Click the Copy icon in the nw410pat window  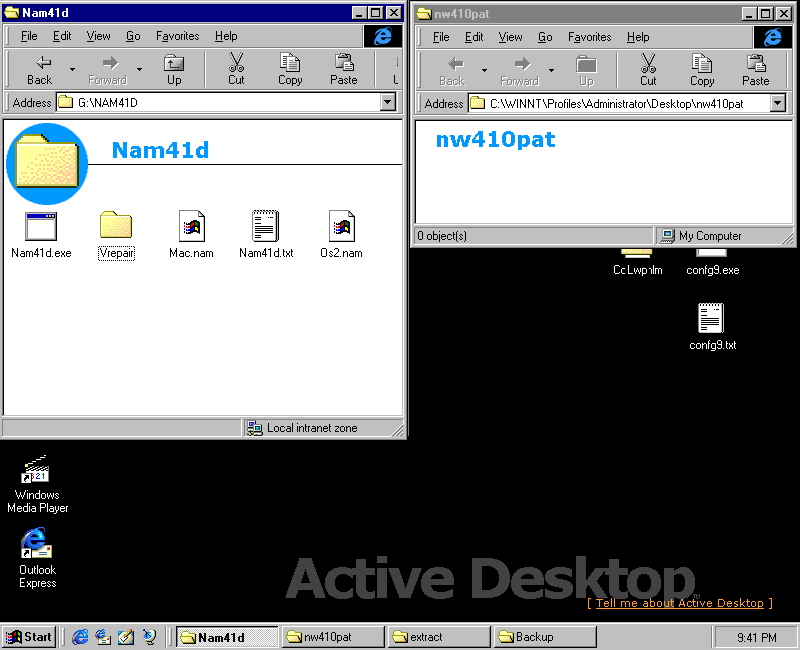click(702, 71)
